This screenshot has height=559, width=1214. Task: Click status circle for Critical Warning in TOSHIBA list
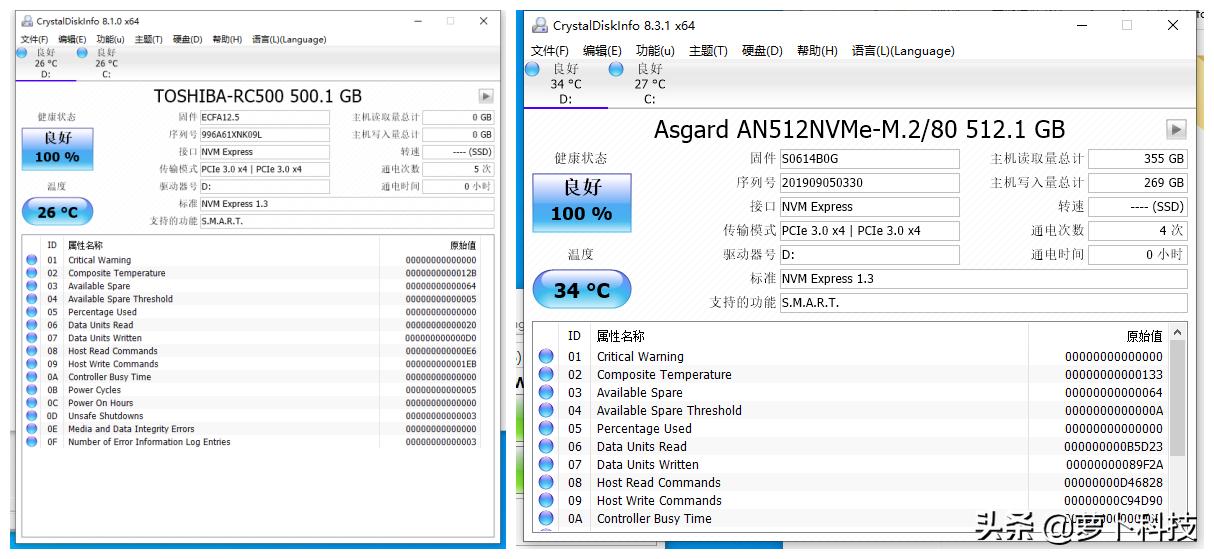pyautogui.click(x=32, y=260)
